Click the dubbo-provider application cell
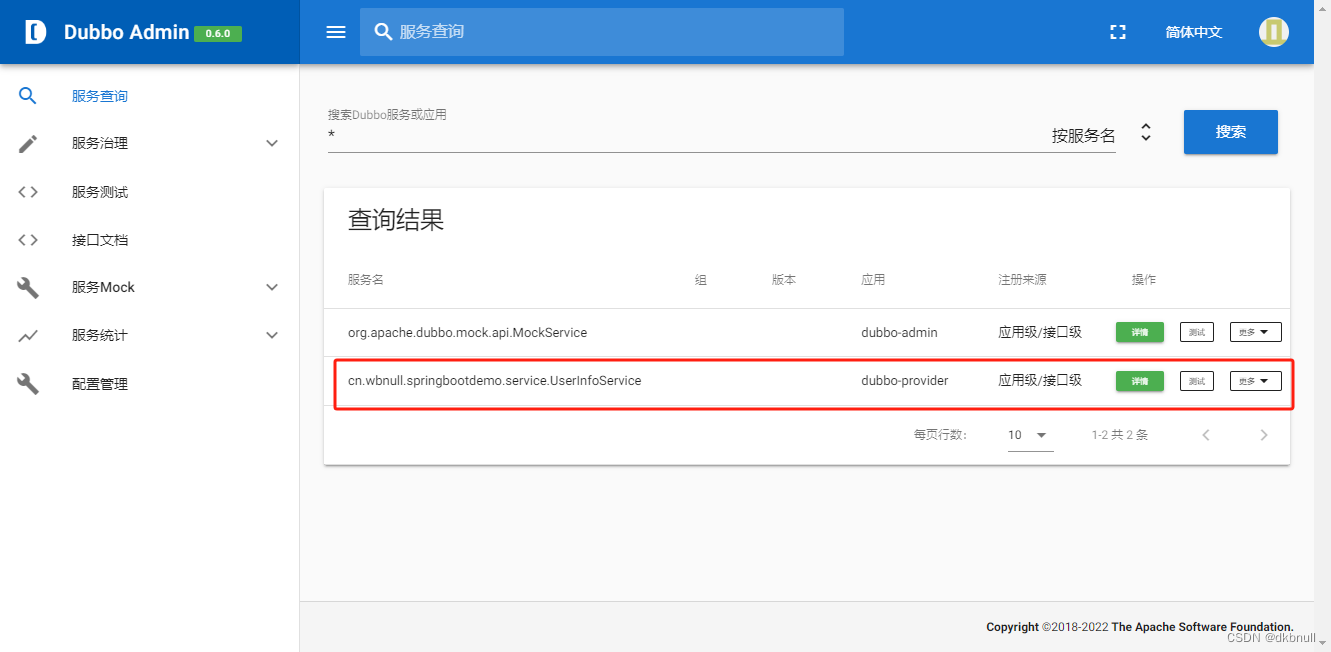This screenshot has height=652, width=1331. pyautogui.click(x=905, y=381)
